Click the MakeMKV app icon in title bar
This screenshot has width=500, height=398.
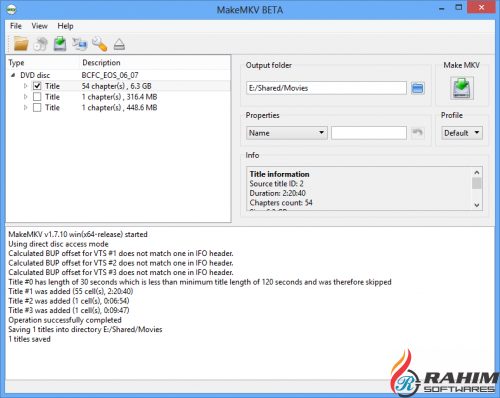coord(11,9)
